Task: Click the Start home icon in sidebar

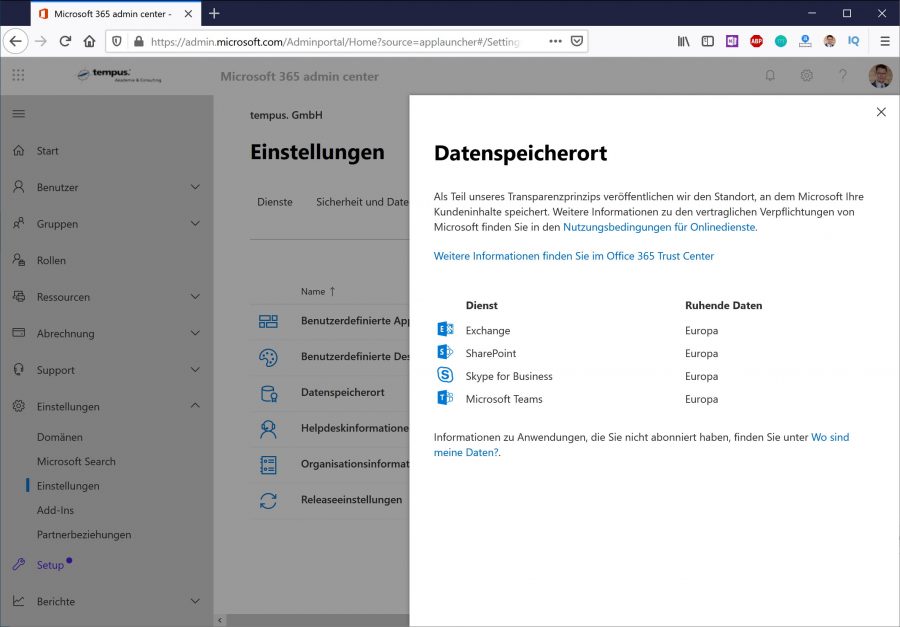Action: tap(18, 150)
